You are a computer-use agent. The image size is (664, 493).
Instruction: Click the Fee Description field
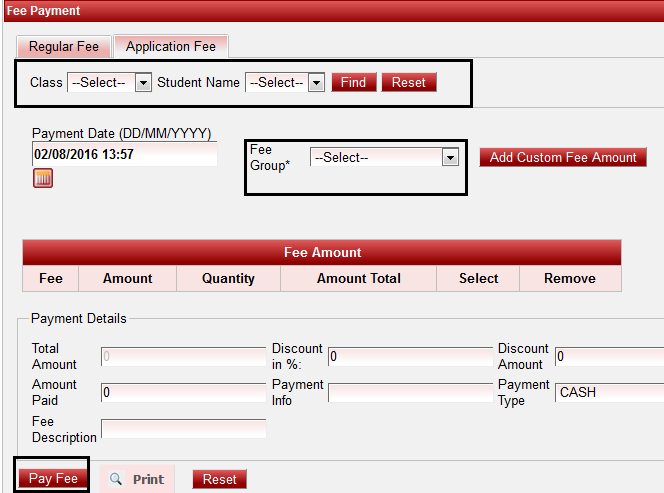183,429
